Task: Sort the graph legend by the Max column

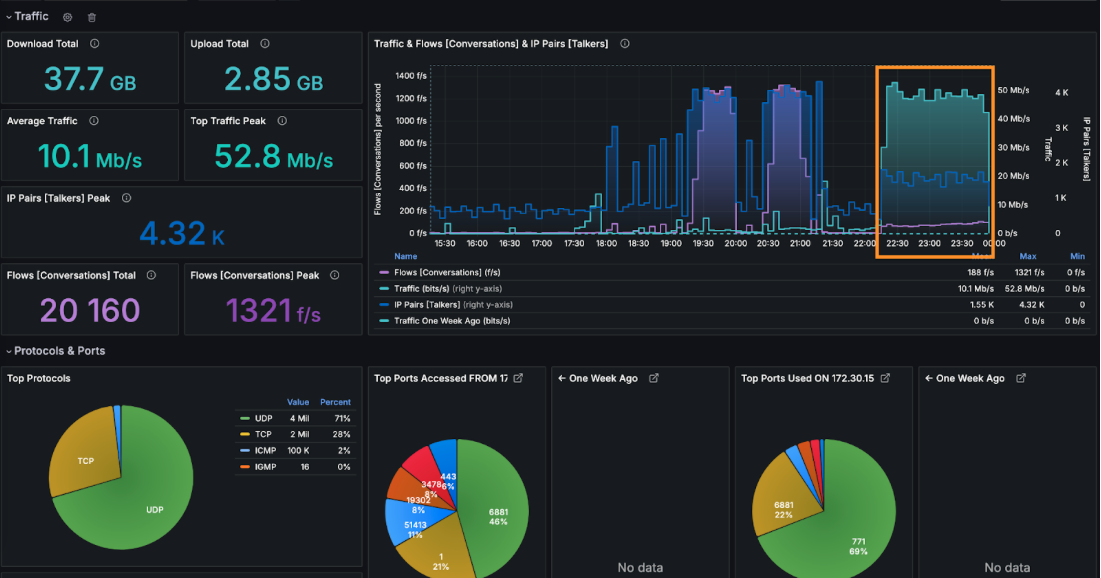Action: tap(1027, 256)
